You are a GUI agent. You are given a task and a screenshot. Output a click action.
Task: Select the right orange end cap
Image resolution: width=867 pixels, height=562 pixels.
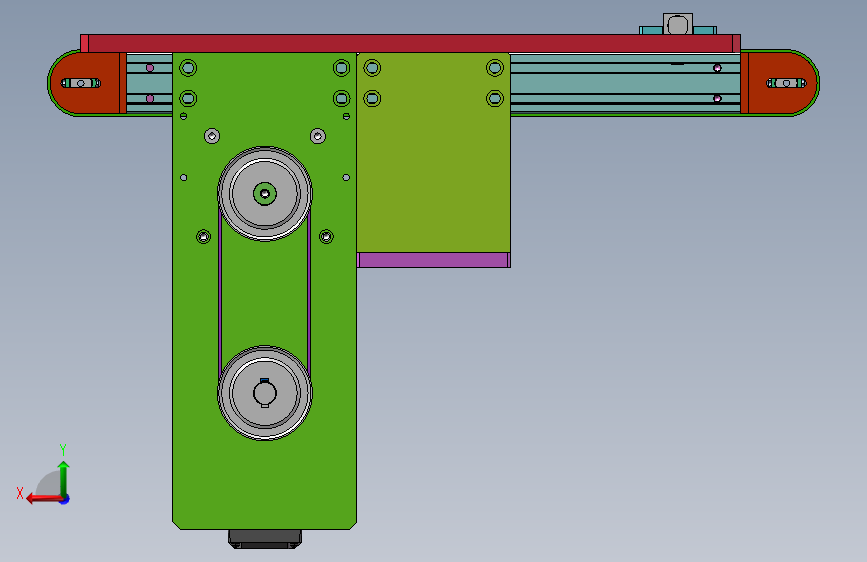779,83
